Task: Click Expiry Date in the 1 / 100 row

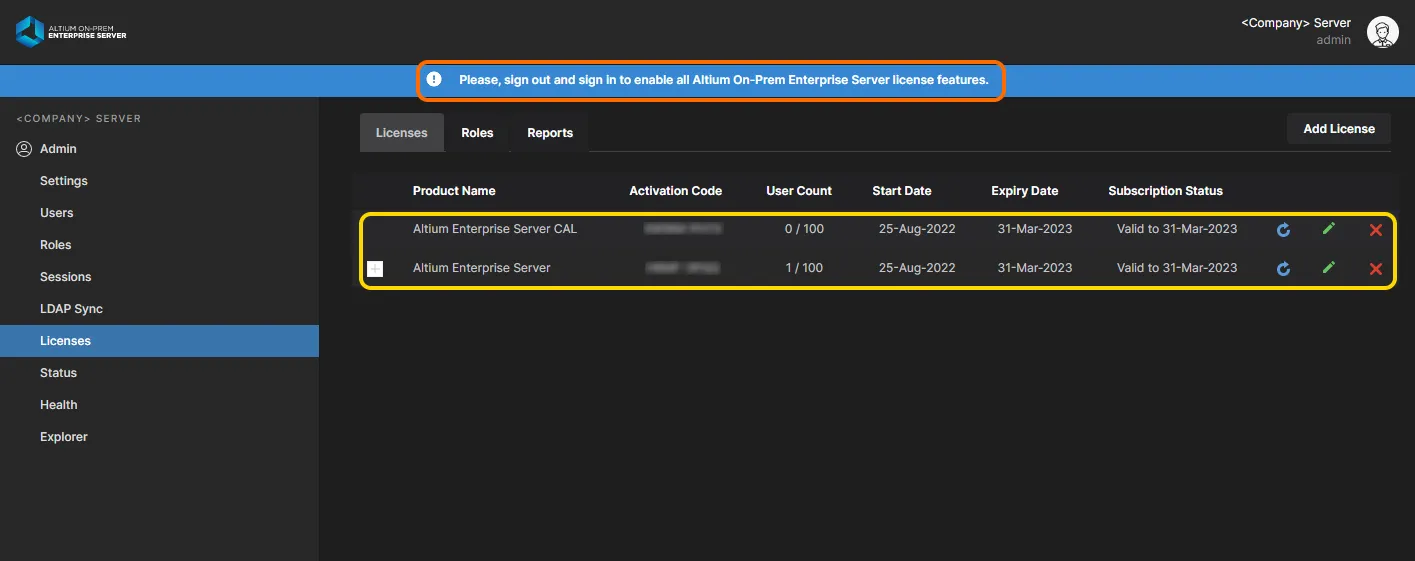Action: point(1035,268)
